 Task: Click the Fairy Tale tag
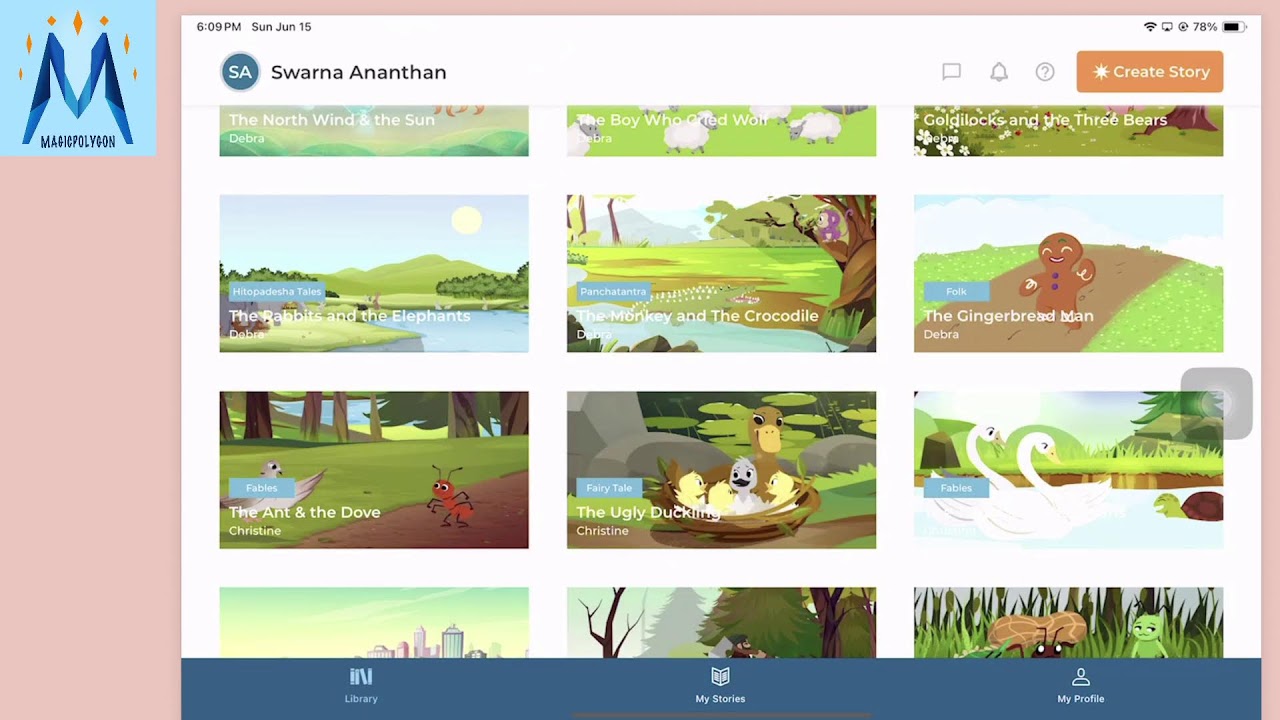point(609,488)
